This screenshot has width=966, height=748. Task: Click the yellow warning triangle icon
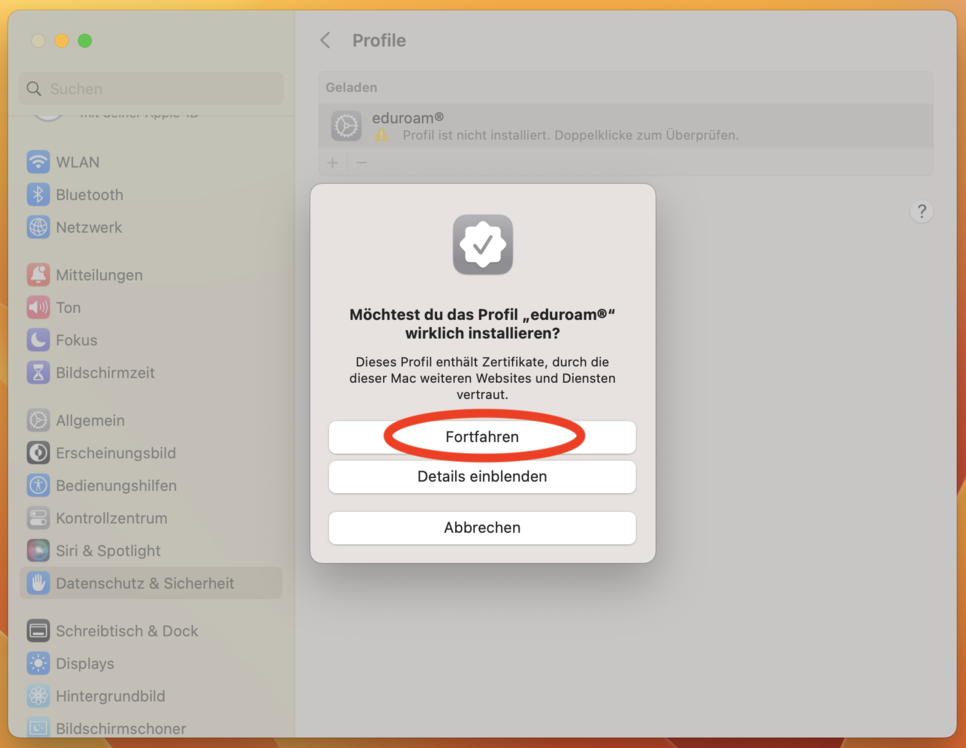[382, 134]
